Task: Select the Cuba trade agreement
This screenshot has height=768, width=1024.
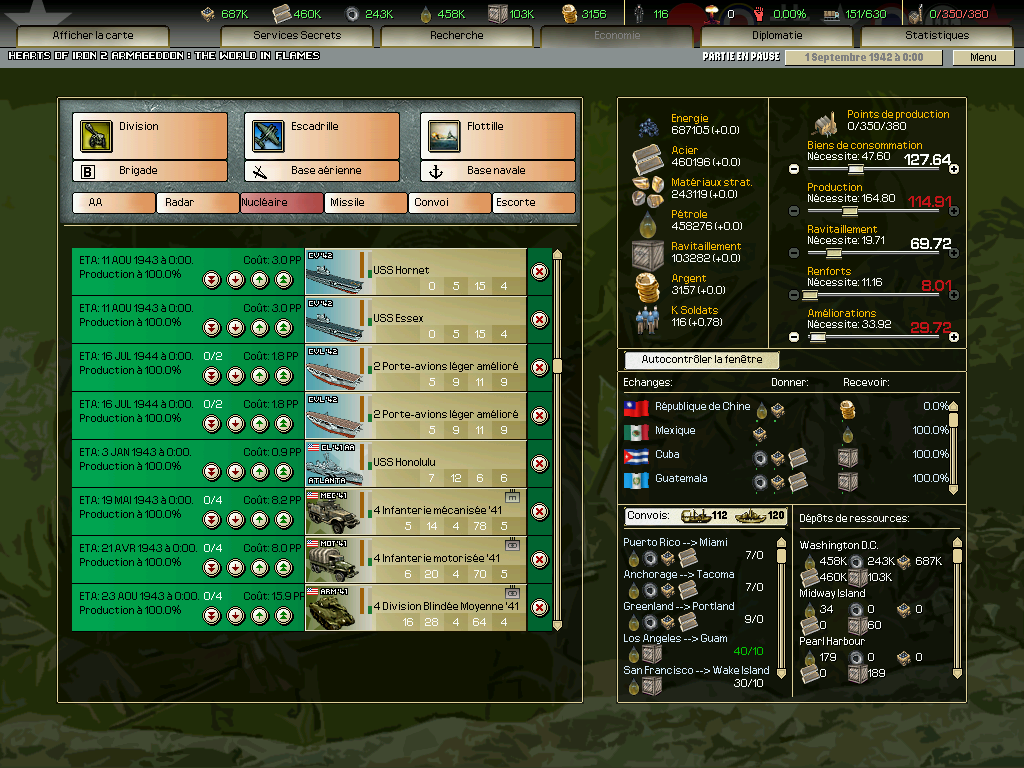Action: [x=786, y=455]
